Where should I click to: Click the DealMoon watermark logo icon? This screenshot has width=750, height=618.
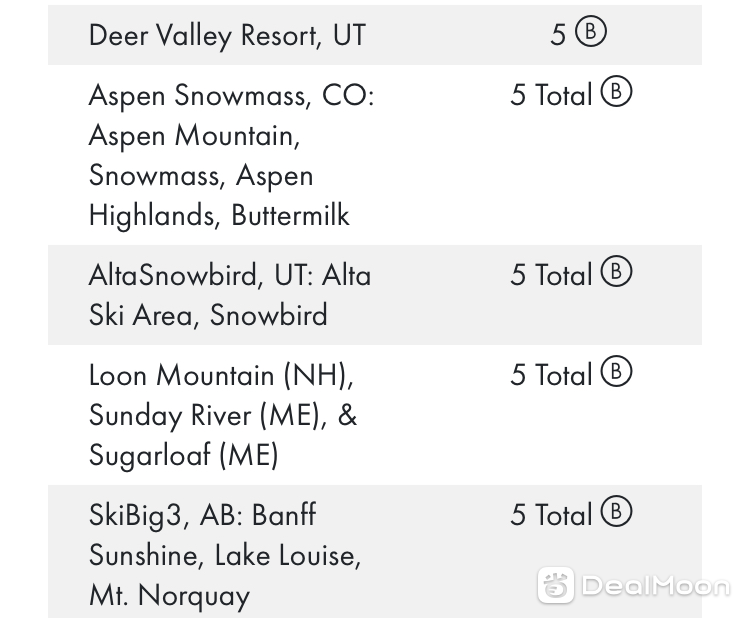[x=555, y=585]
